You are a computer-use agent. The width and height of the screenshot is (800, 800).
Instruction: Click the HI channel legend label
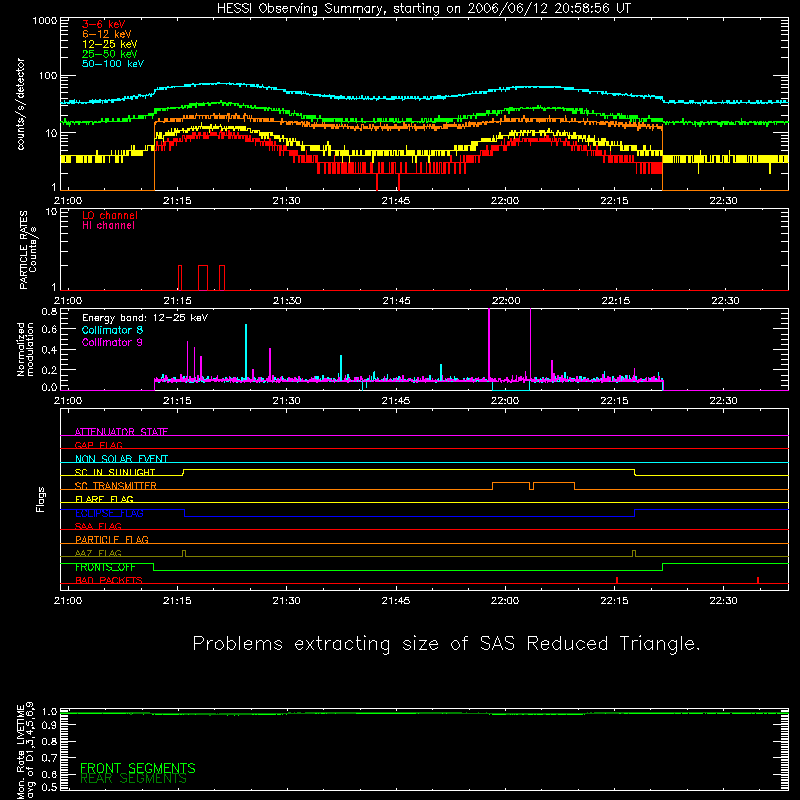pos(108,226)
